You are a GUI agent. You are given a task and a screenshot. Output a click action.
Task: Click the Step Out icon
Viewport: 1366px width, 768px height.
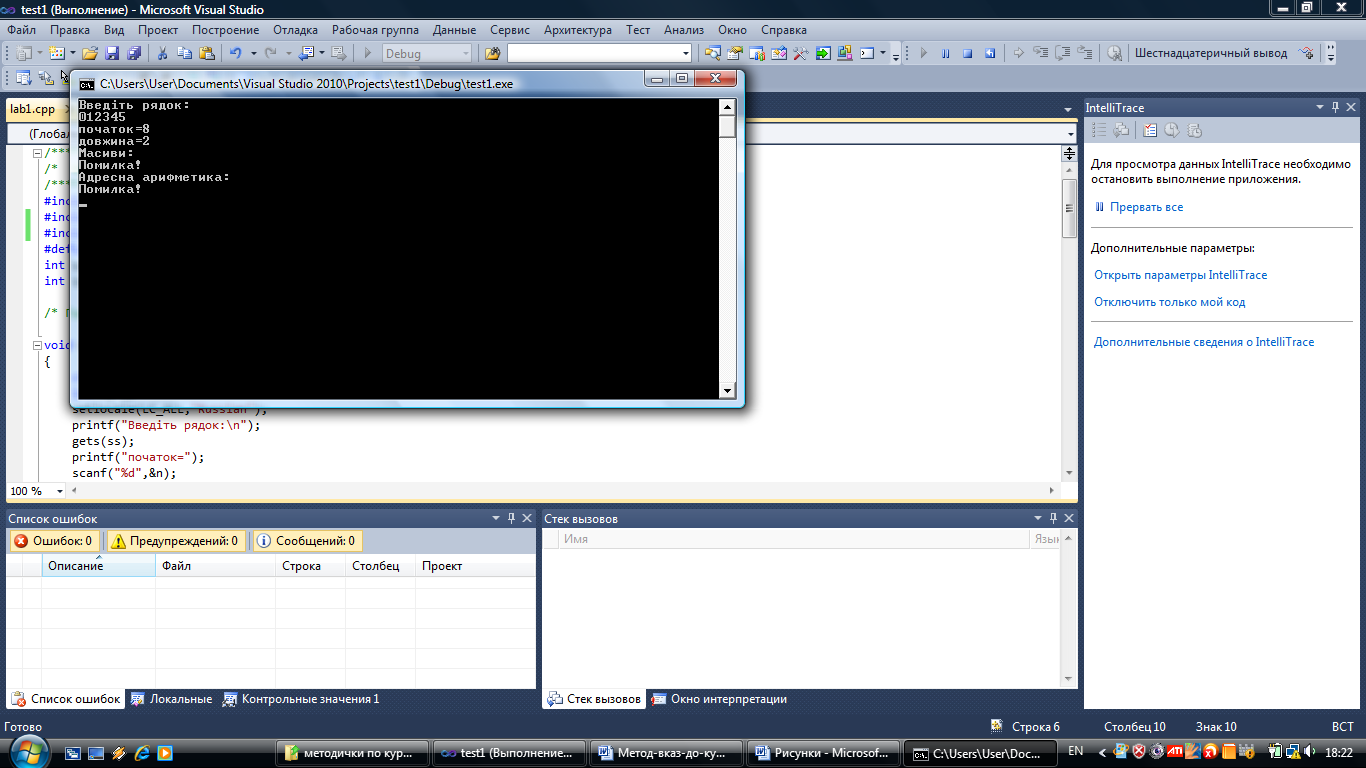[1085, 53]
